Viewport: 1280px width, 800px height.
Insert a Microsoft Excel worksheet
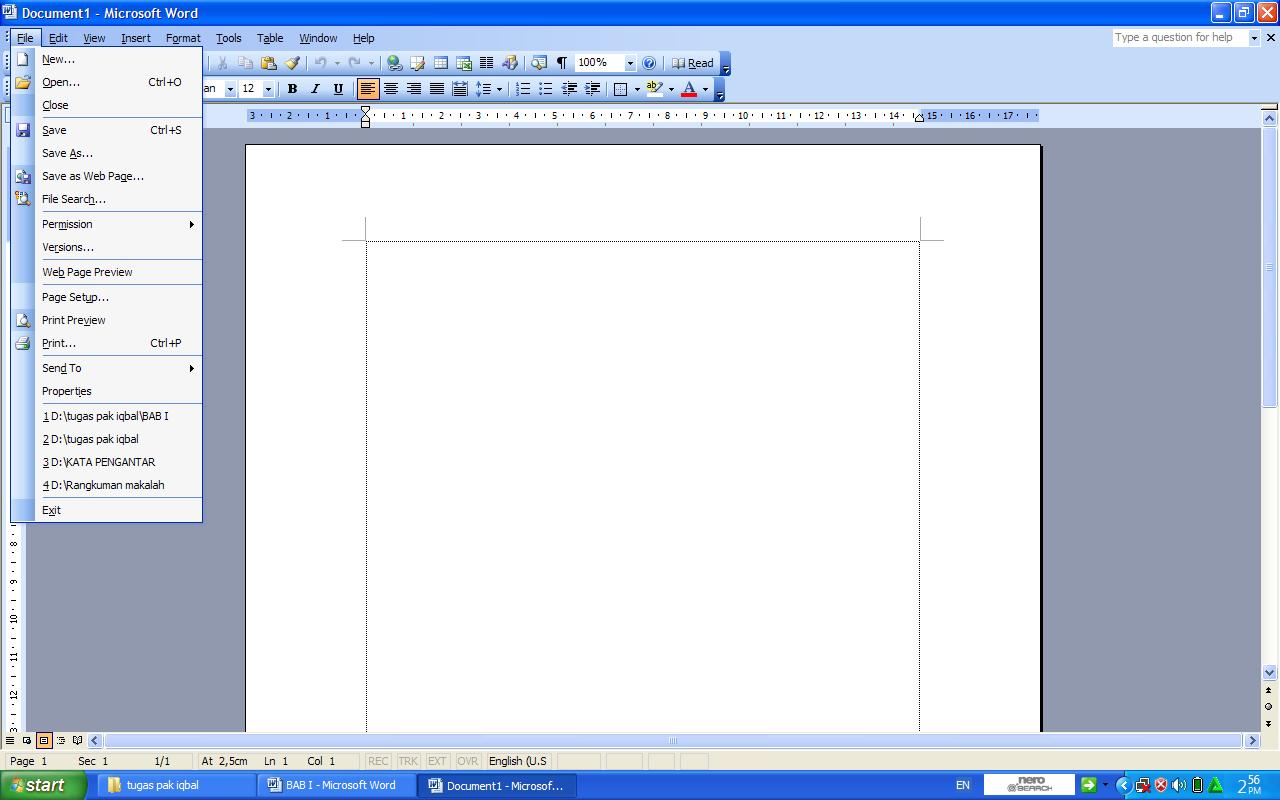[464, 62]
